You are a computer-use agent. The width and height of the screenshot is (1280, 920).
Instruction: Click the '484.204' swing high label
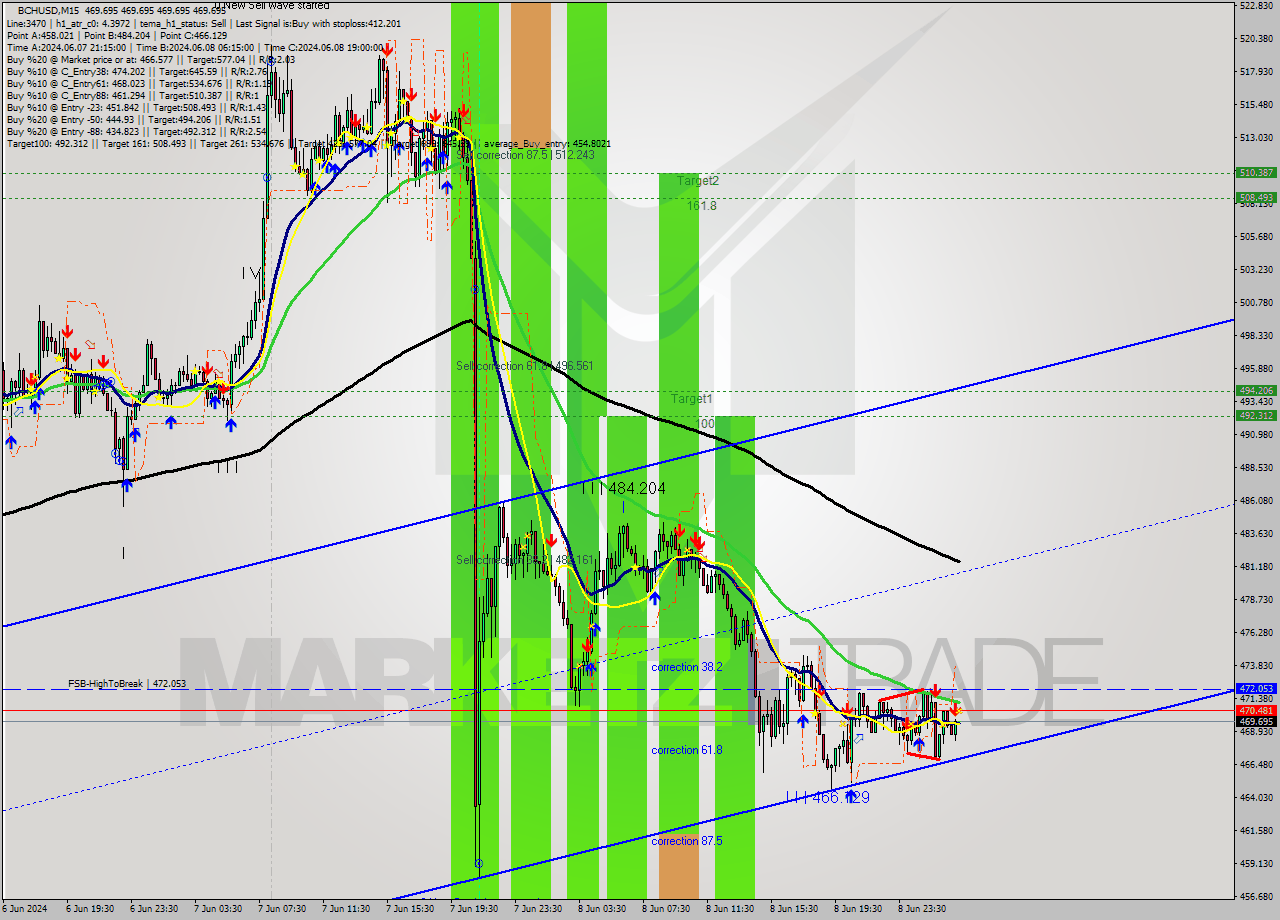pyautogui.click(x=637, y=488)
